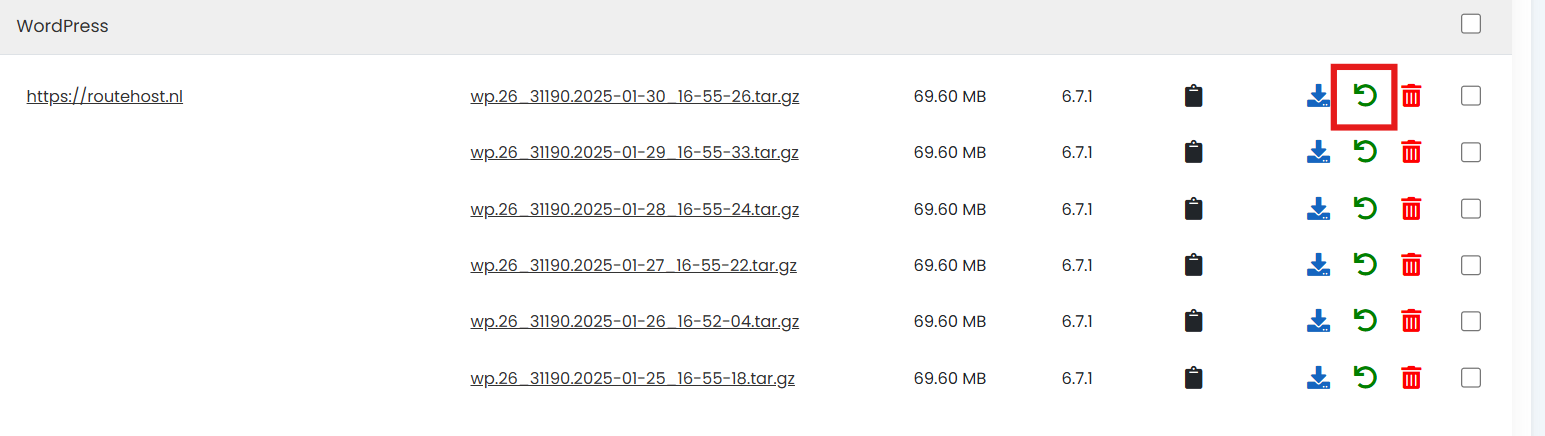Select the 2025-01-27 backup checkbox
1545x436 pixels.
[1471, 265]
